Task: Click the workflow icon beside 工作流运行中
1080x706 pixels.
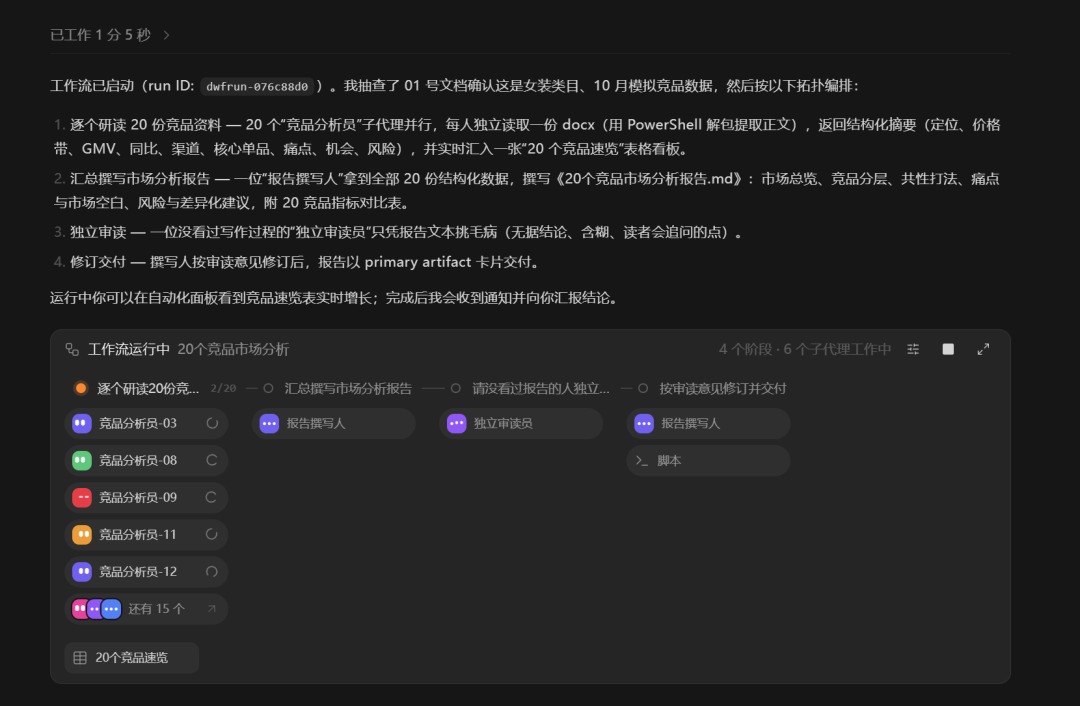Action: (x=72, y=350)
